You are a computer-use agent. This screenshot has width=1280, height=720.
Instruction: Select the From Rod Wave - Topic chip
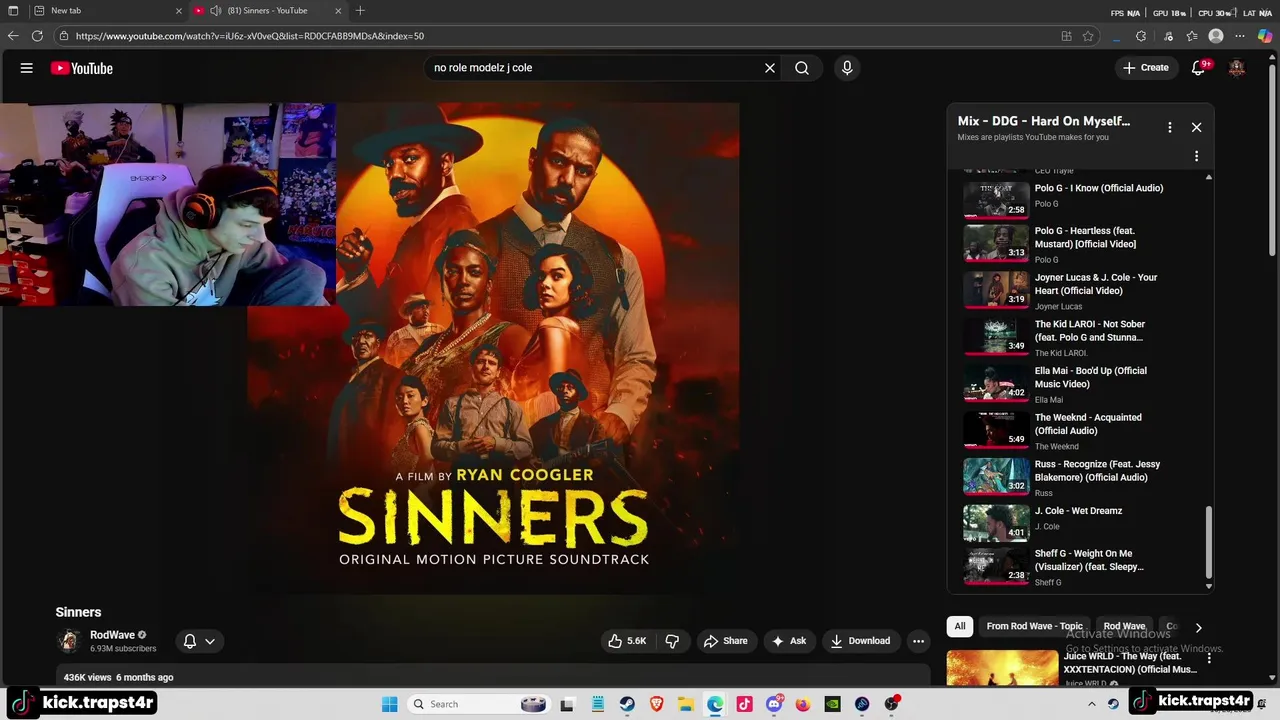tap(1034, 626)
